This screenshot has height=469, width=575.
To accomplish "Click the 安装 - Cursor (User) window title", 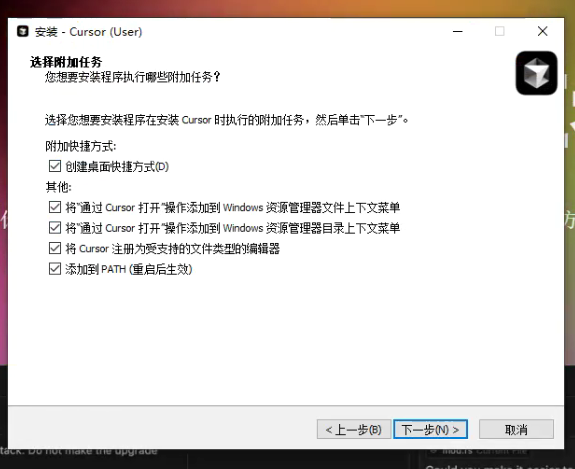I will click(x=88, y=32).
